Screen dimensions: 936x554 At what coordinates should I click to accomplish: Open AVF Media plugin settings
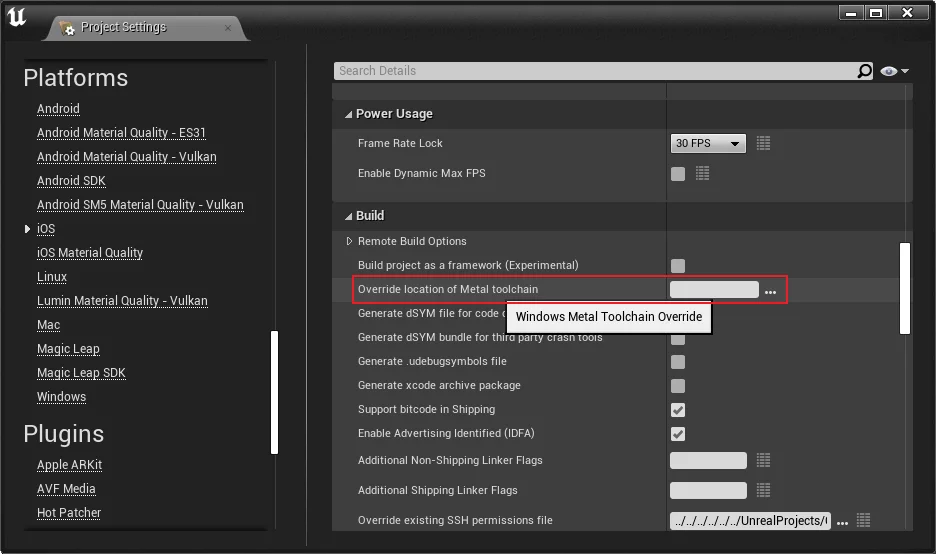[66, 488]
